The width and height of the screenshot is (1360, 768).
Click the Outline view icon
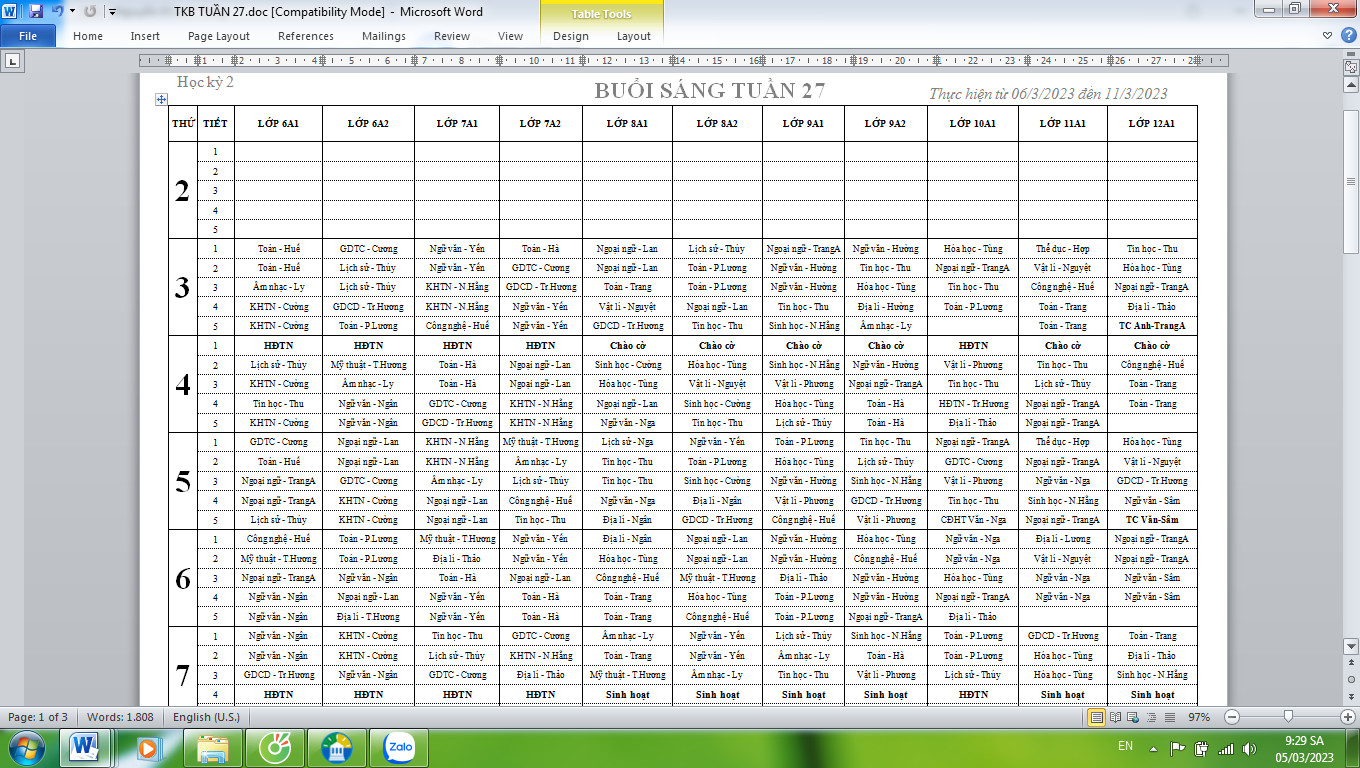(1151, 717)
